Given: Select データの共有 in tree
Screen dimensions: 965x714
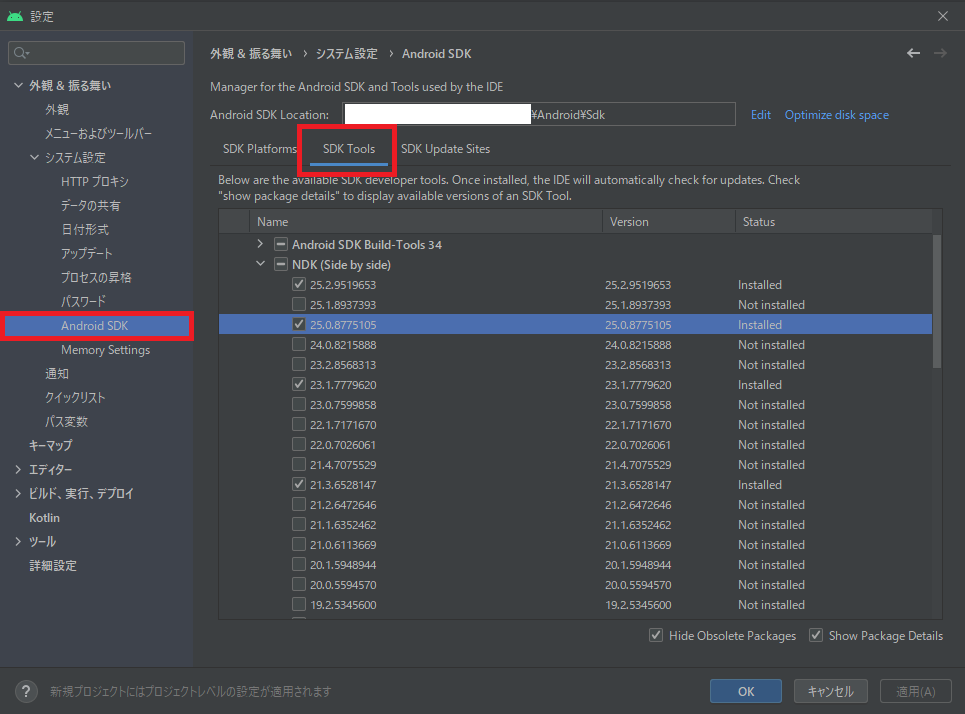Looking at the screenshot, I should pos(90,206).
